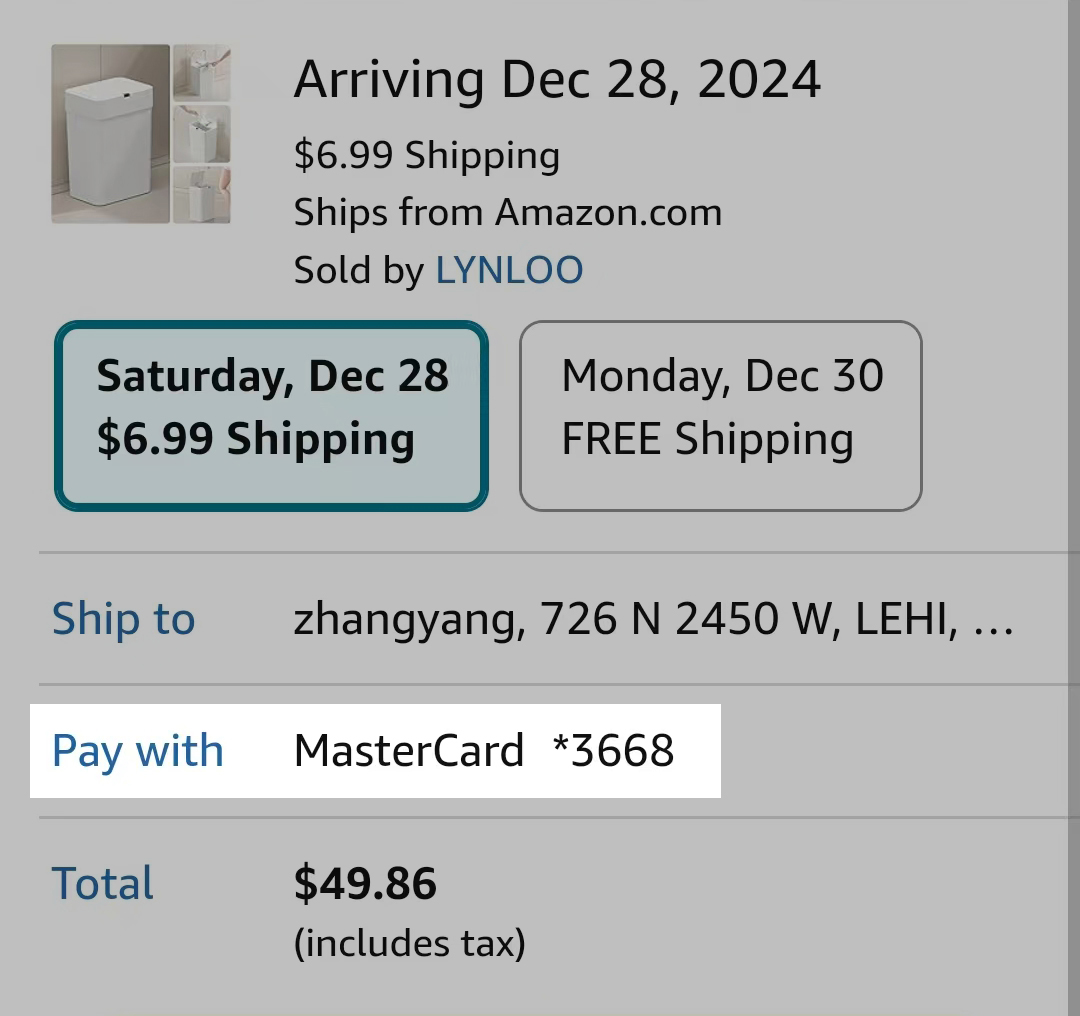
Task: Click the "Total" label
Action: click(x=103, y=884)
